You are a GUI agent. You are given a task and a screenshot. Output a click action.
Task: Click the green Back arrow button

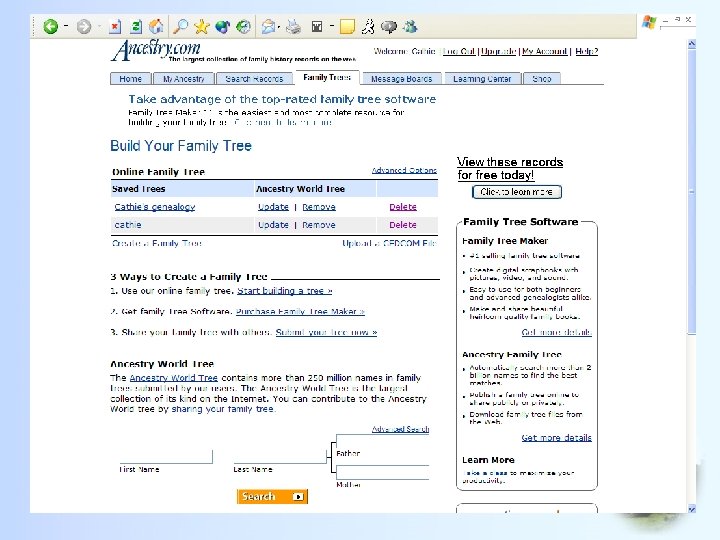pos(51,27)
